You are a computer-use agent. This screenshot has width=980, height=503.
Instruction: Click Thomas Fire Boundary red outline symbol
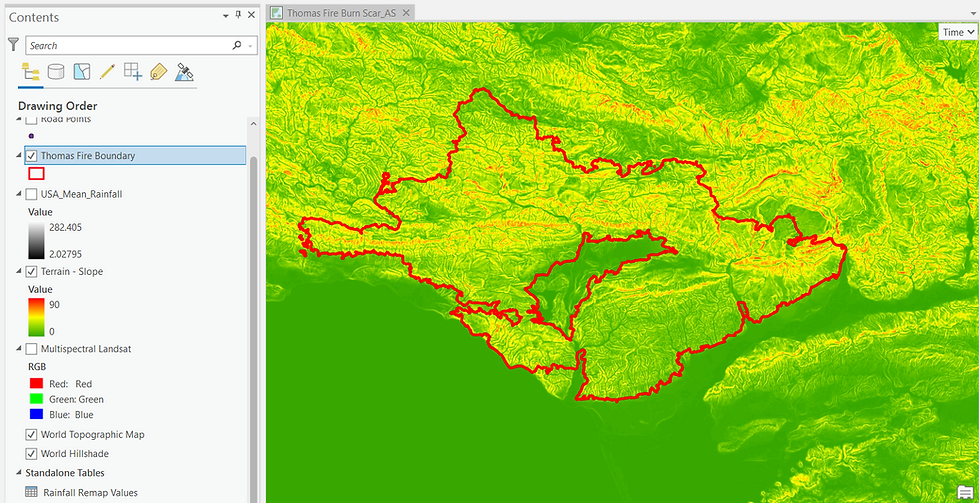click(x=36, y=173)
